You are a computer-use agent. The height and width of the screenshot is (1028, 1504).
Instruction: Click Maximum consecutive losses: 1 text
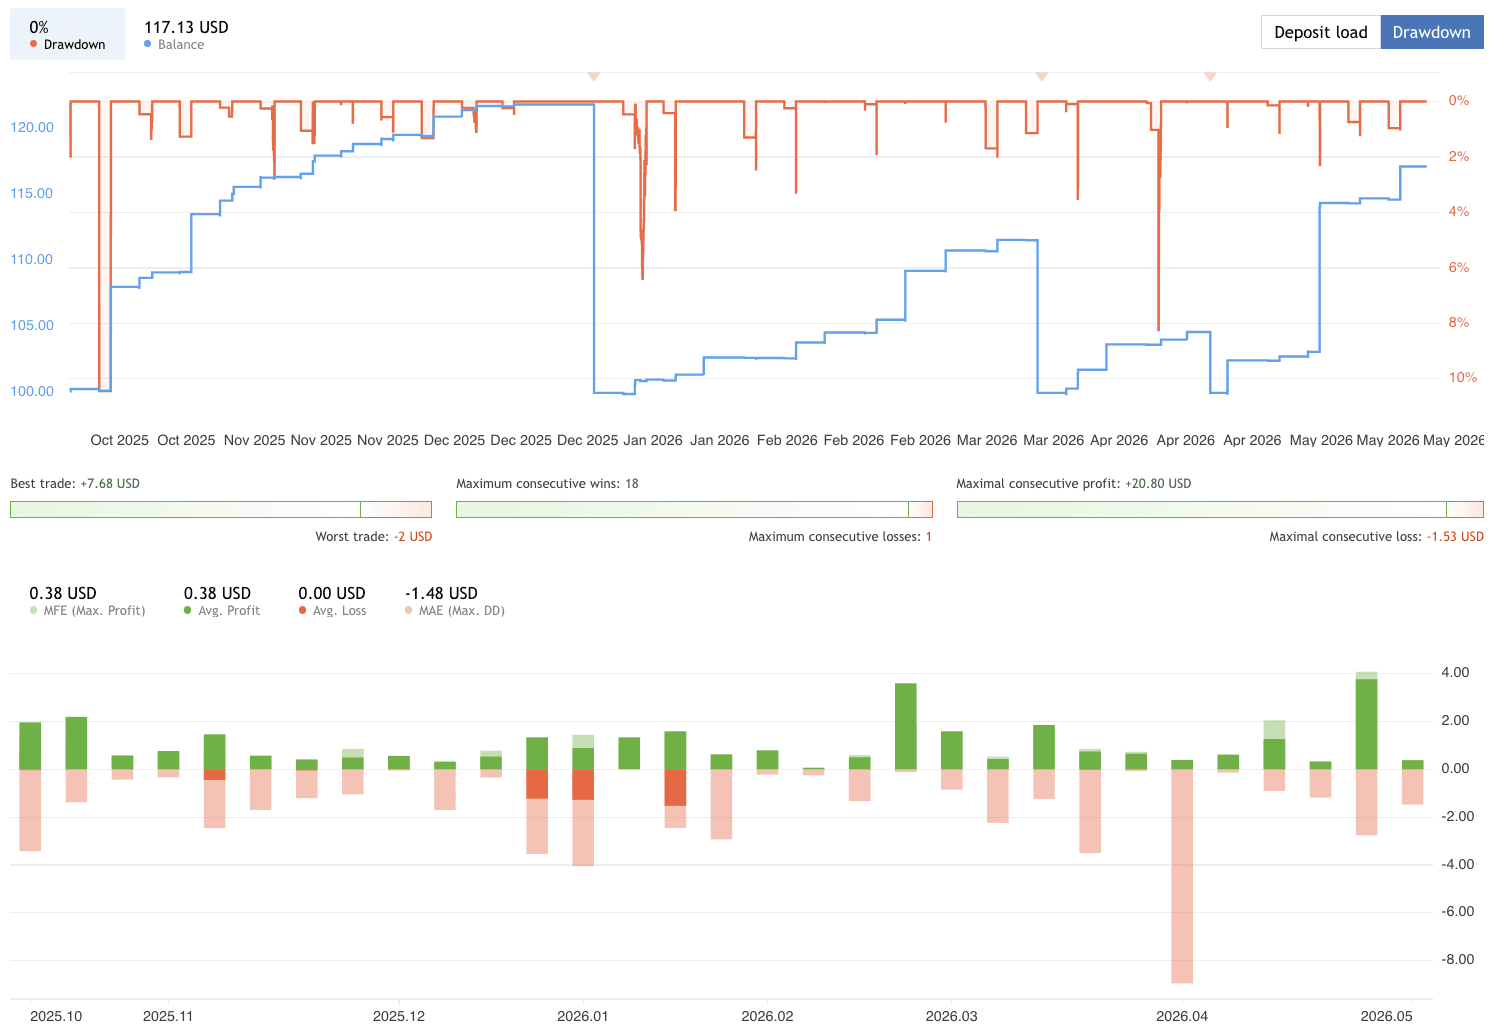tap(840, 536)
